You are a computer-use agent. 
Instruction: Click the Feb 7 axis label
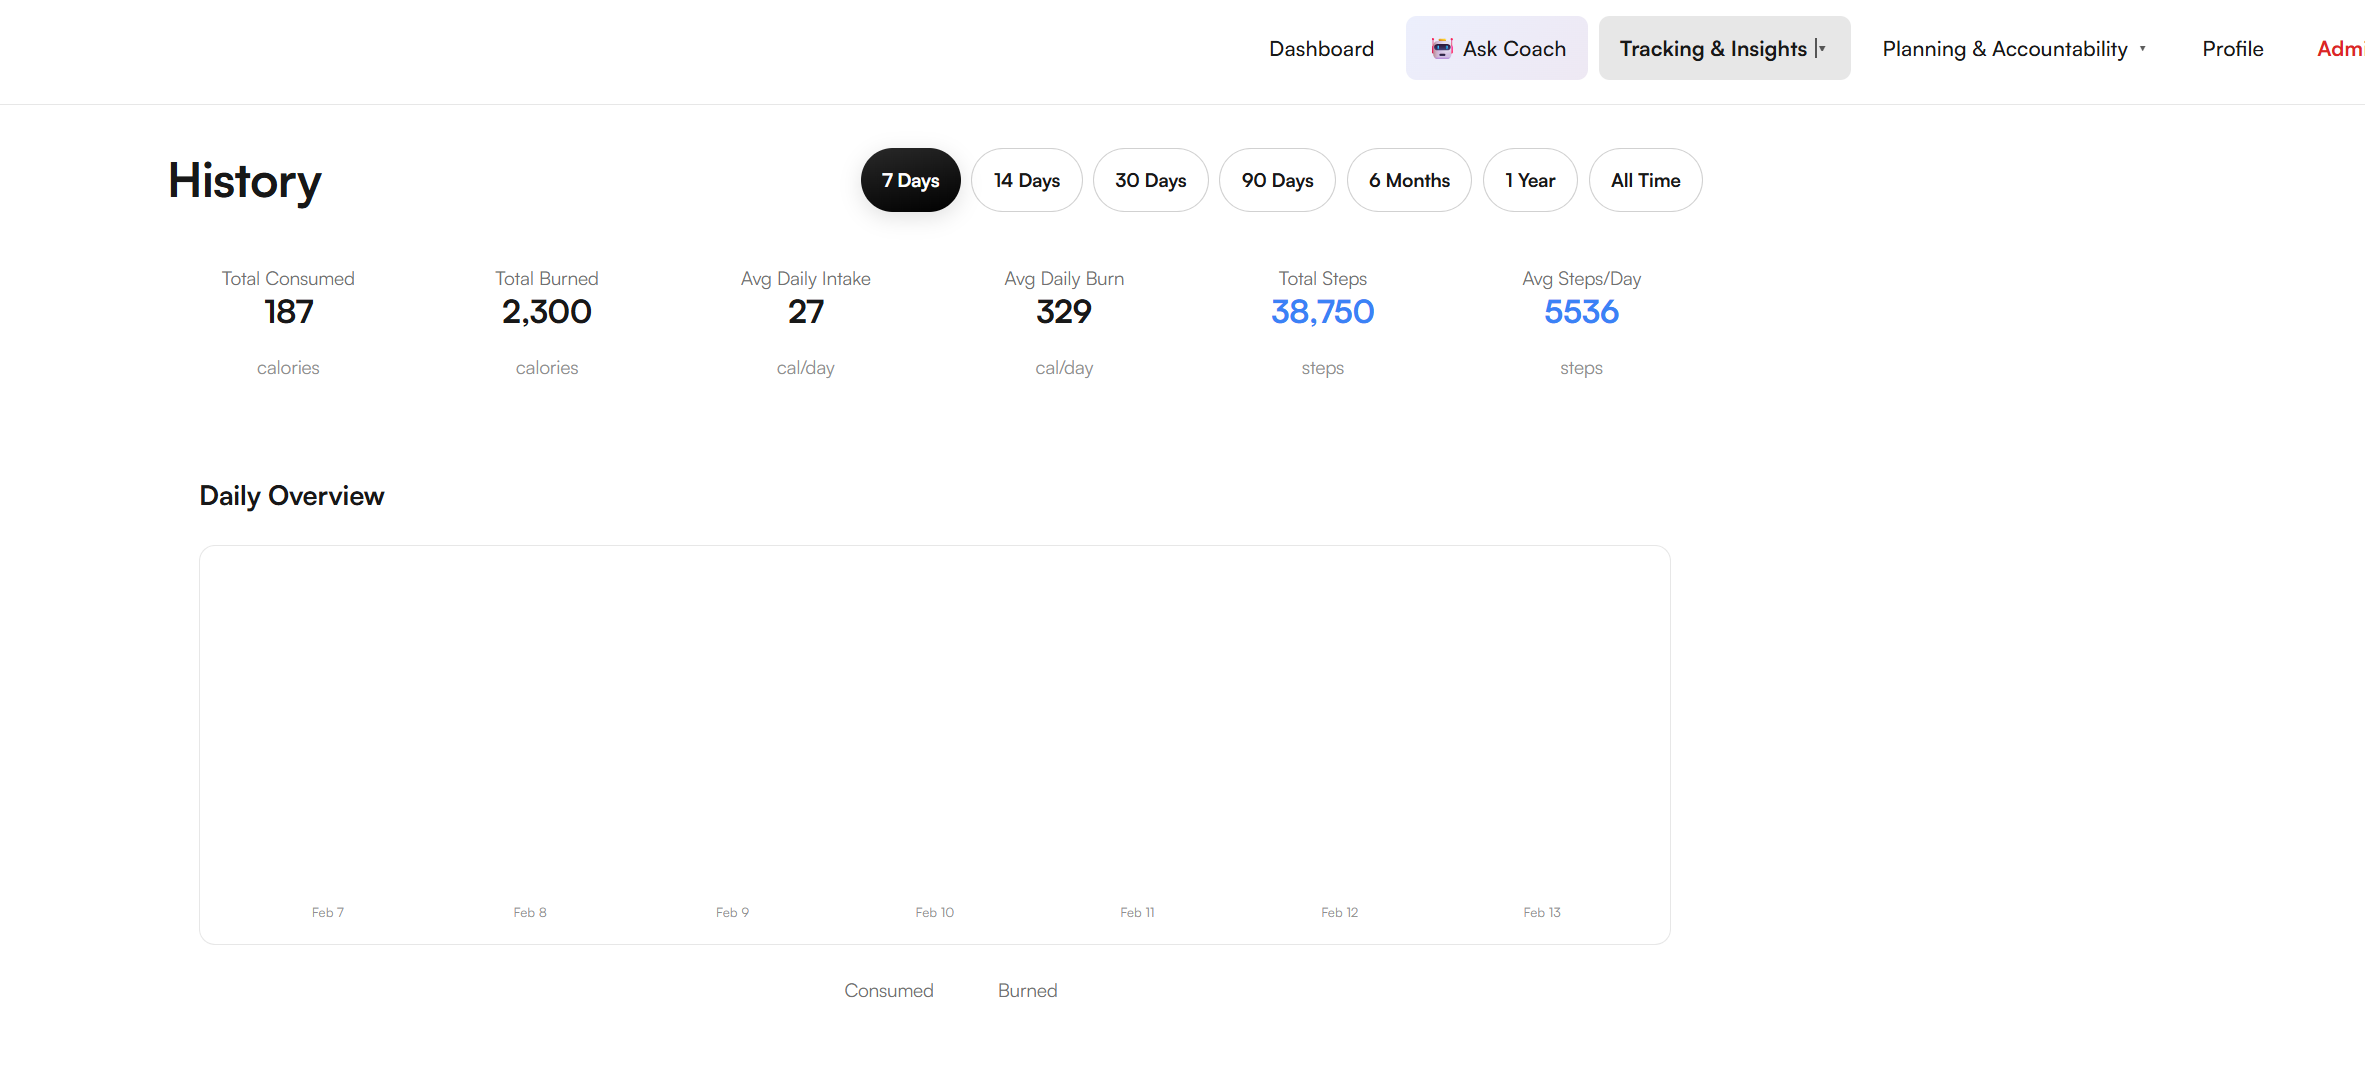coord(328,912)
